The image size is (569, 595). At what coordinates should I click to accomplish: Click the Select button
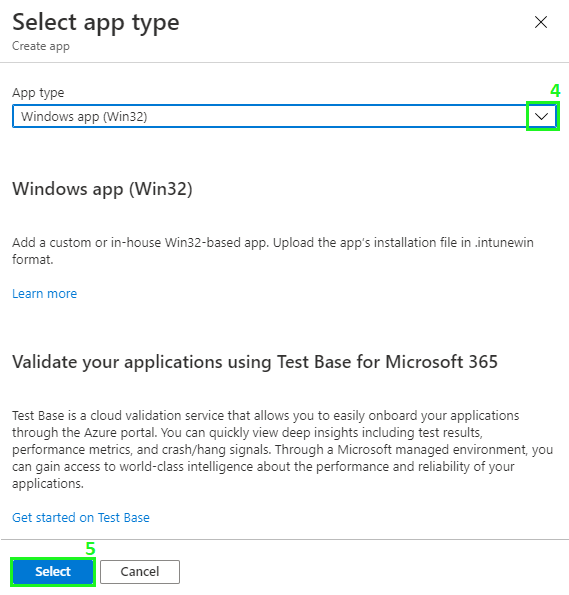(x=53, y=571)
